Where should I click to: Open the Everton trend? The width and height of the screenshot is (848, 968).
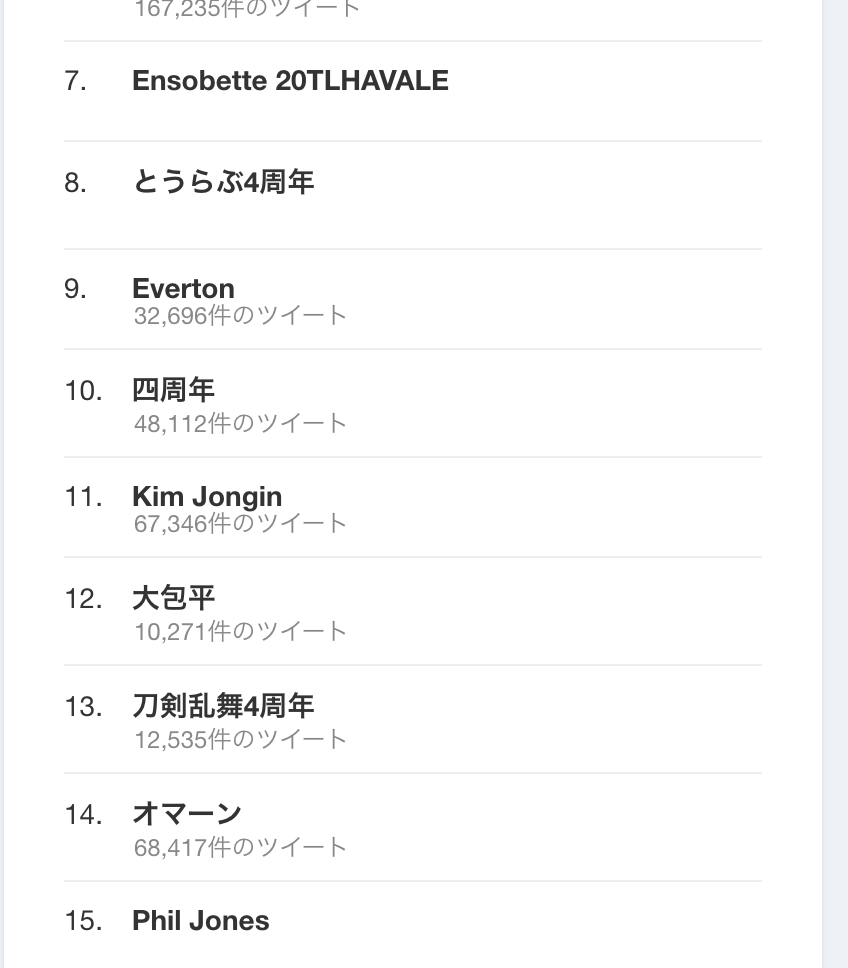pos(183,288)
